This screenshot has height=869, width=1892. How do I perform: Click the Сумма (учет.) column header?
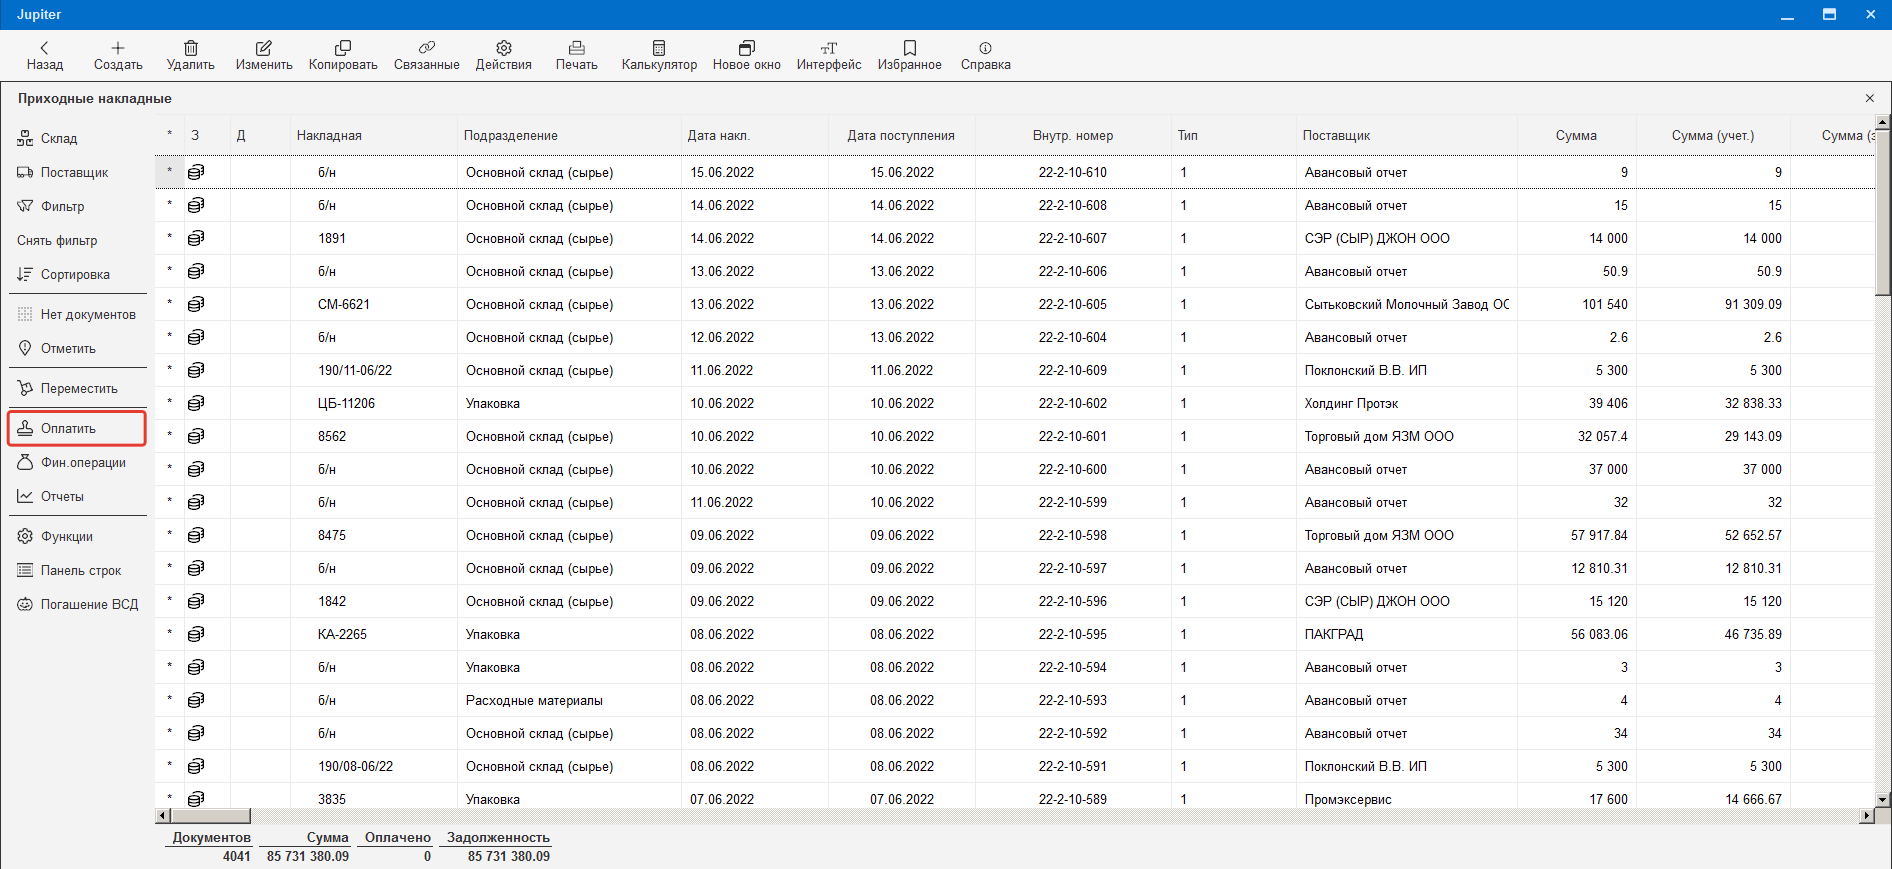1713,135
